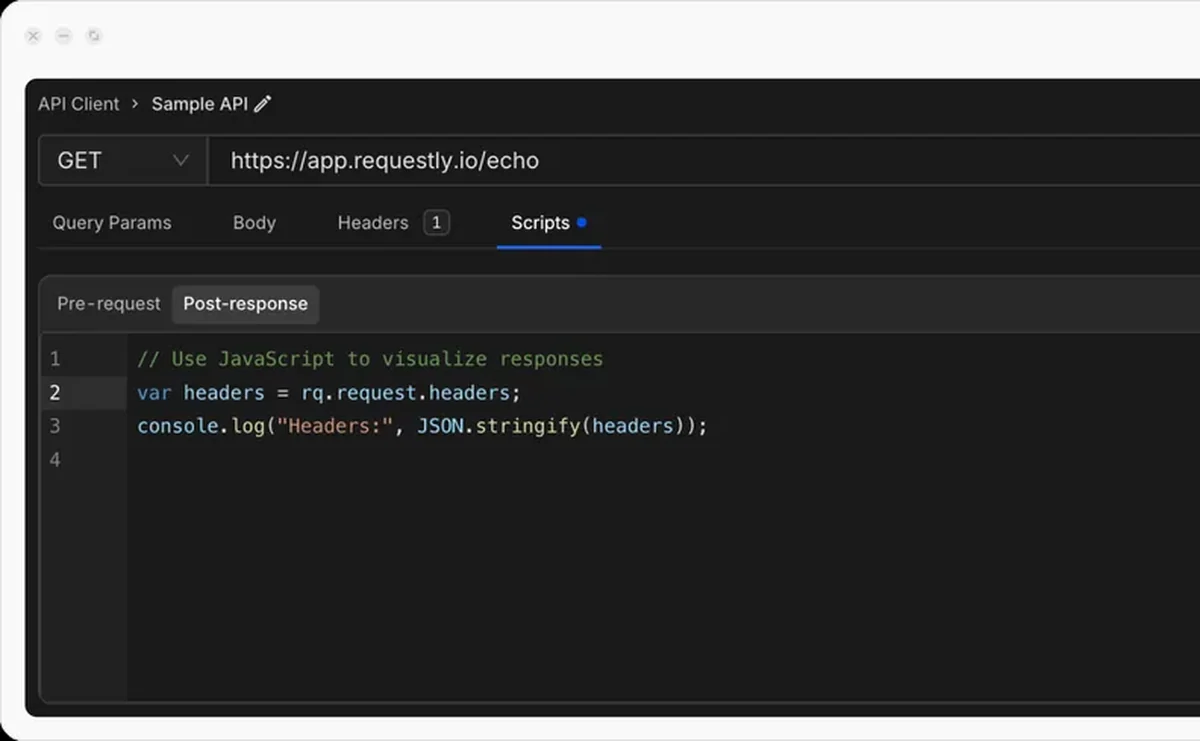Select the Post-response script tab
The width and height of the screenshot is (1200, 741).
pyautogui.click(x=245, y=304)
